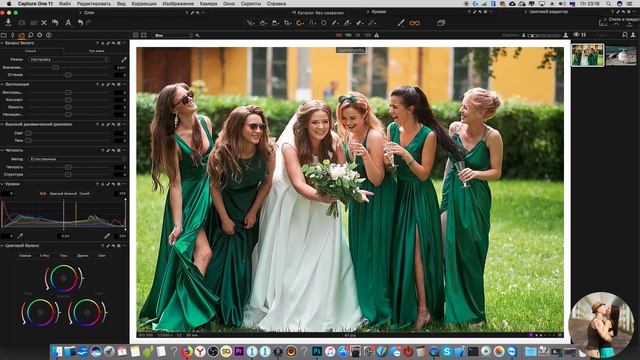Open the Metadata info tool tab icon

tap(49, 35)
